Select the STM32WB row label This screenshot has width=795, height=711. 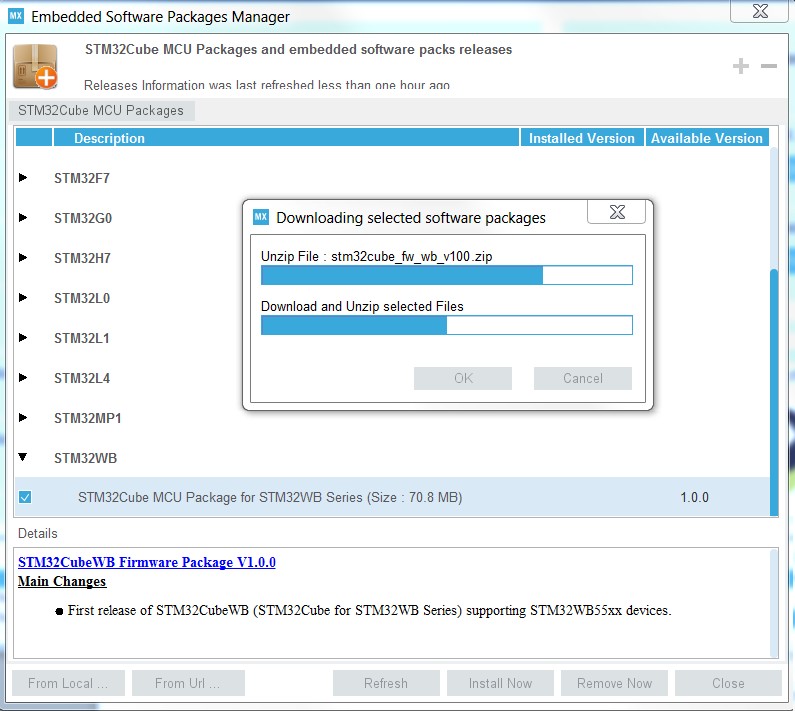pos(85,458)
